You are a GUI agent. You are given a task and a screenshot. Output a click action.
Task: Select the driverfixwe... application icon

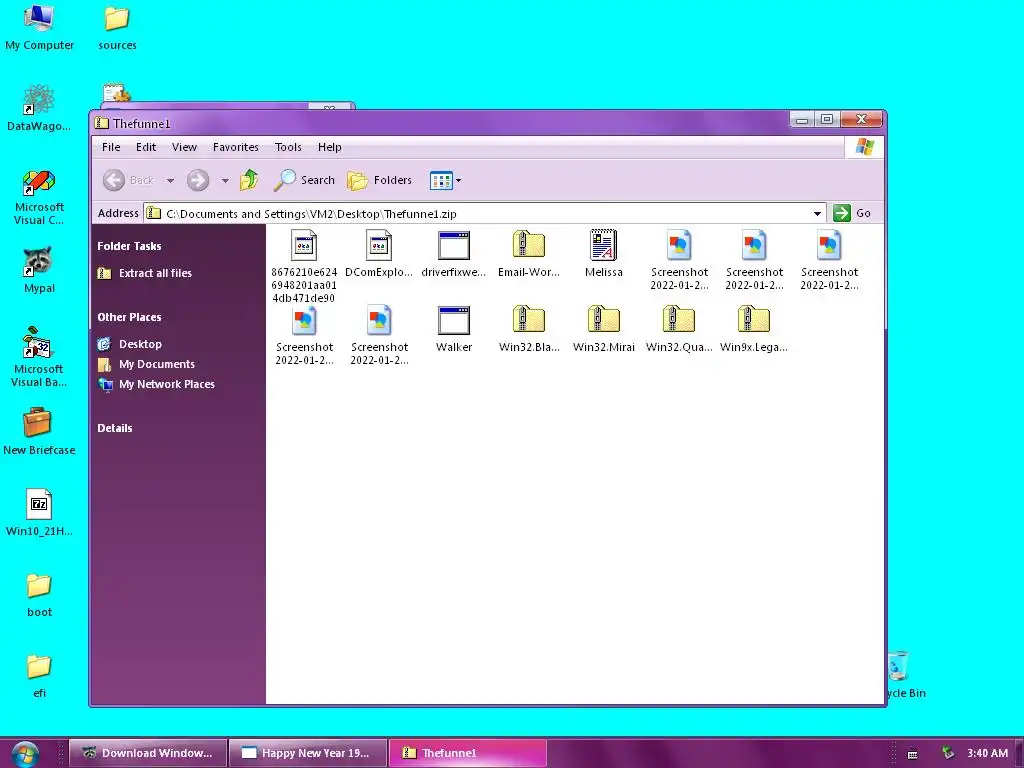coord(454,246)
